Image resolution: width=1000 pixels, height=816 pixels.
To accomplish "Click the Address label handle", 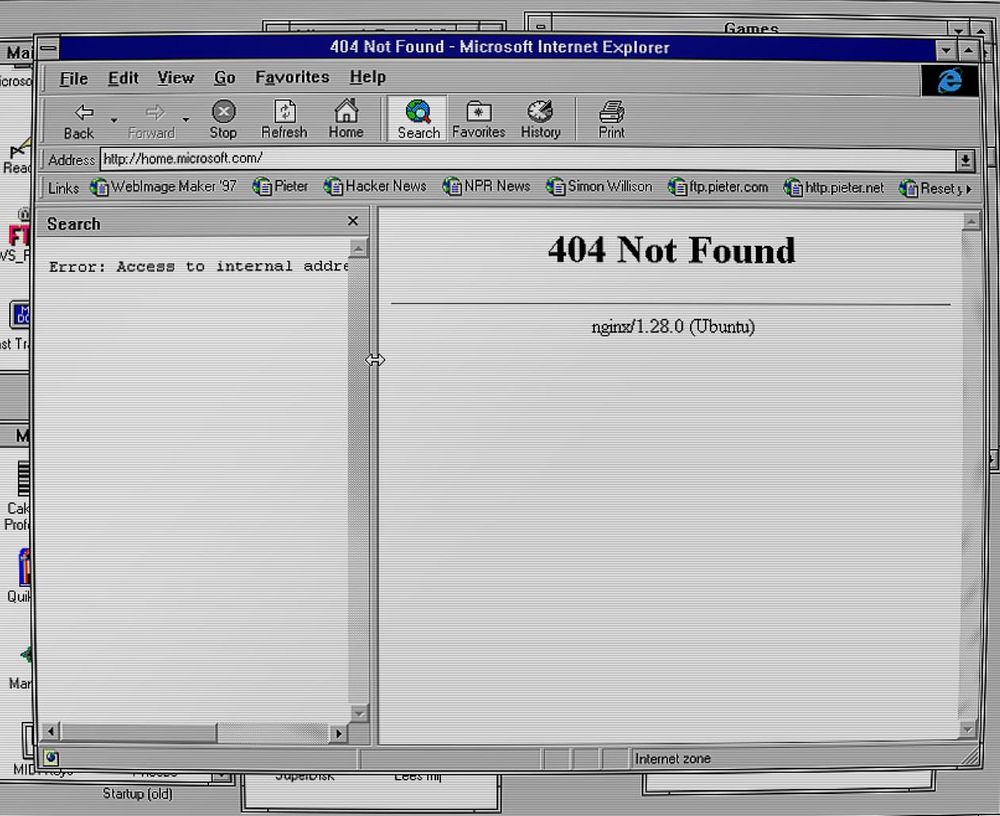I will [70, 160].
